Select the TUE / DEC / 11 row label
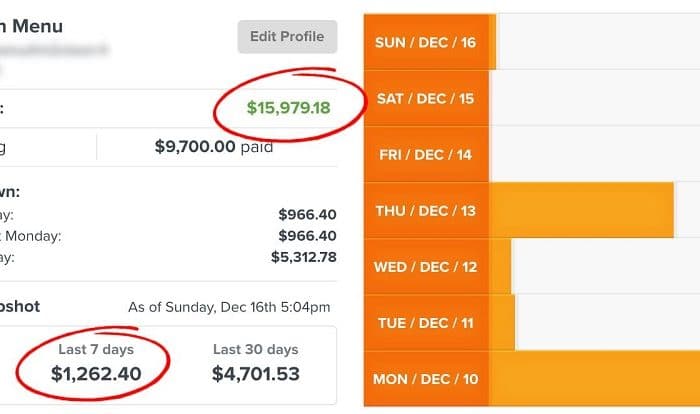The width and height of the screenshot is (700, 414). (426, 322)
